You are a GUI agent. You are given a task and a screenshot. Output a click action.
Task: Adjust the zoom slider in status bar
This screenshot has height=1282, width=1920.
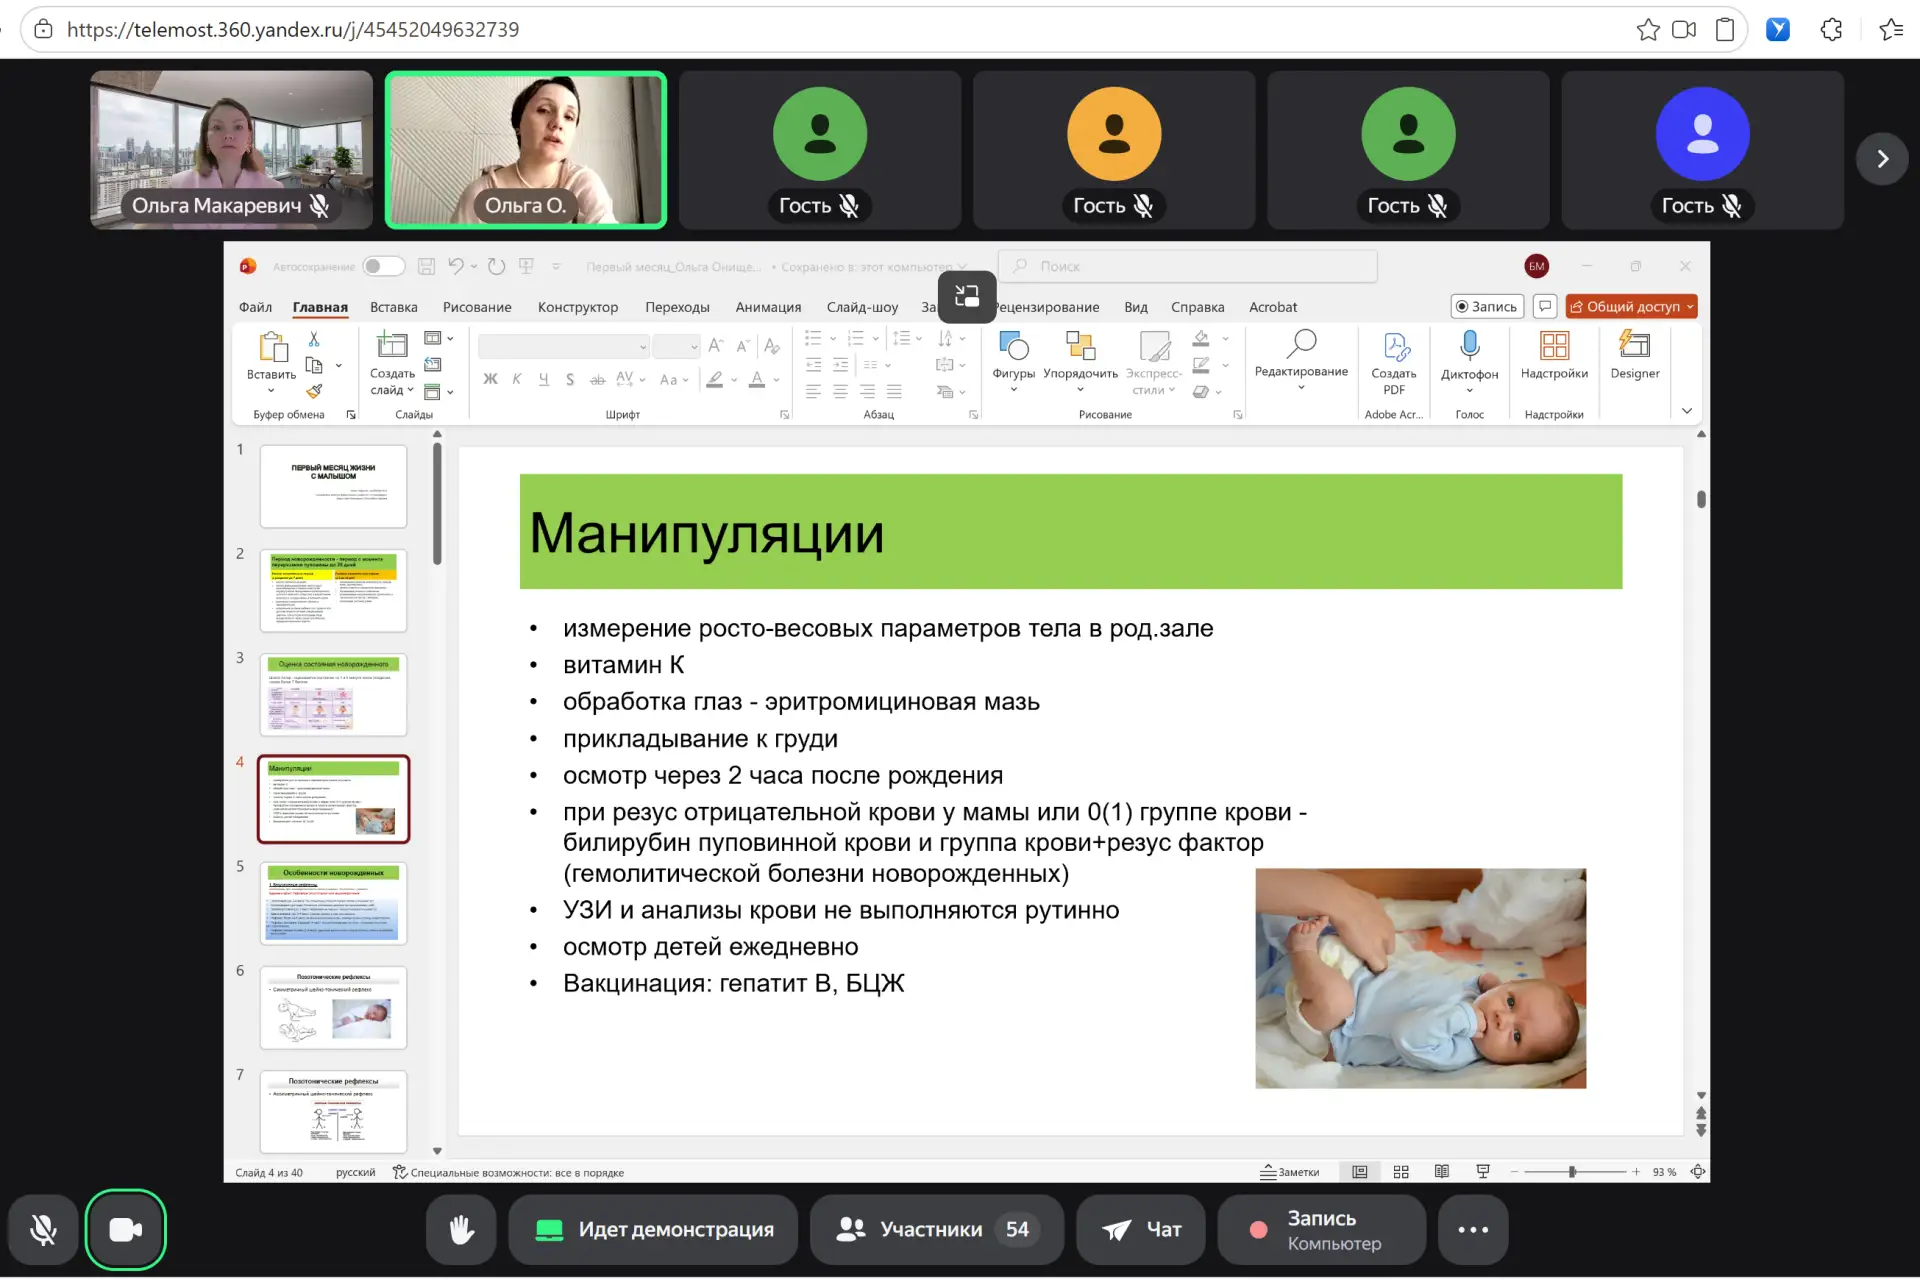1573,1172
